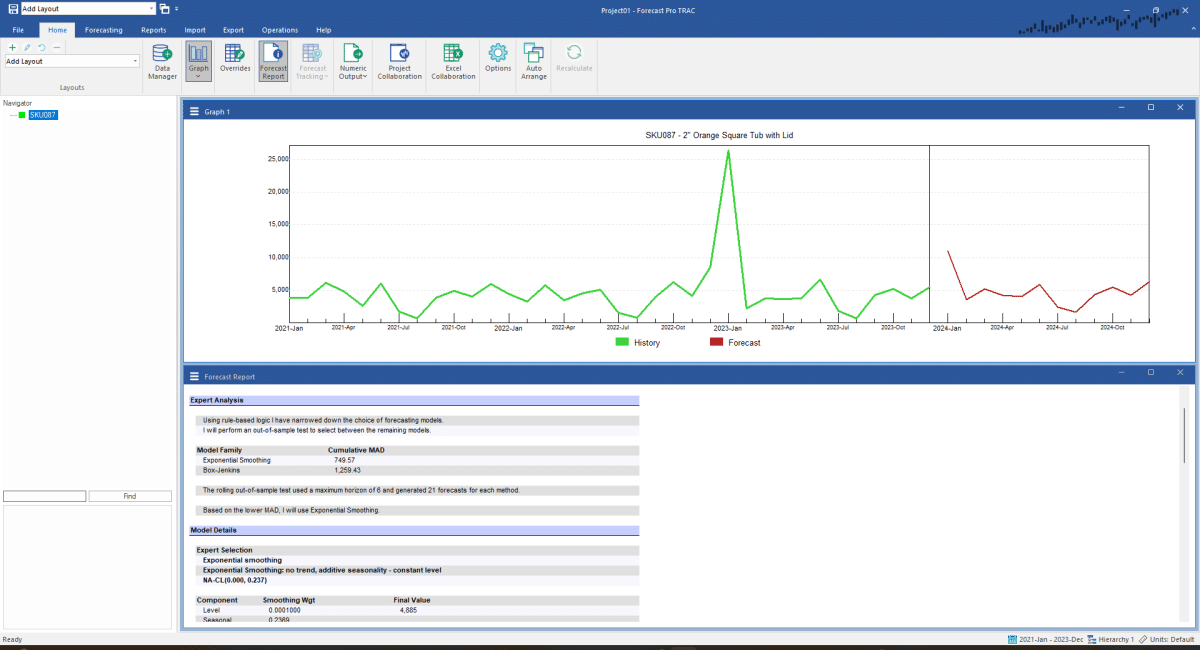The width and height of the screenshot is (1200, 650).
Task: Click the graph title SKU087 Orange Square Tub
Action: [x=719, y=134]
